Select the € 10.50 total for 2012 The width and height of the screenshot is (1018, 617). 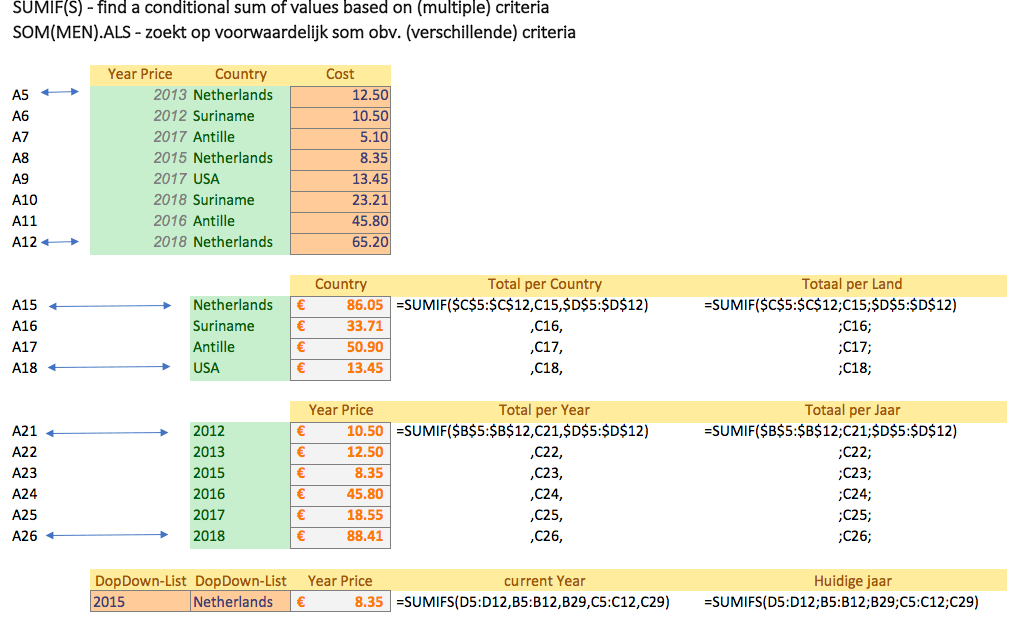(340, 431)
